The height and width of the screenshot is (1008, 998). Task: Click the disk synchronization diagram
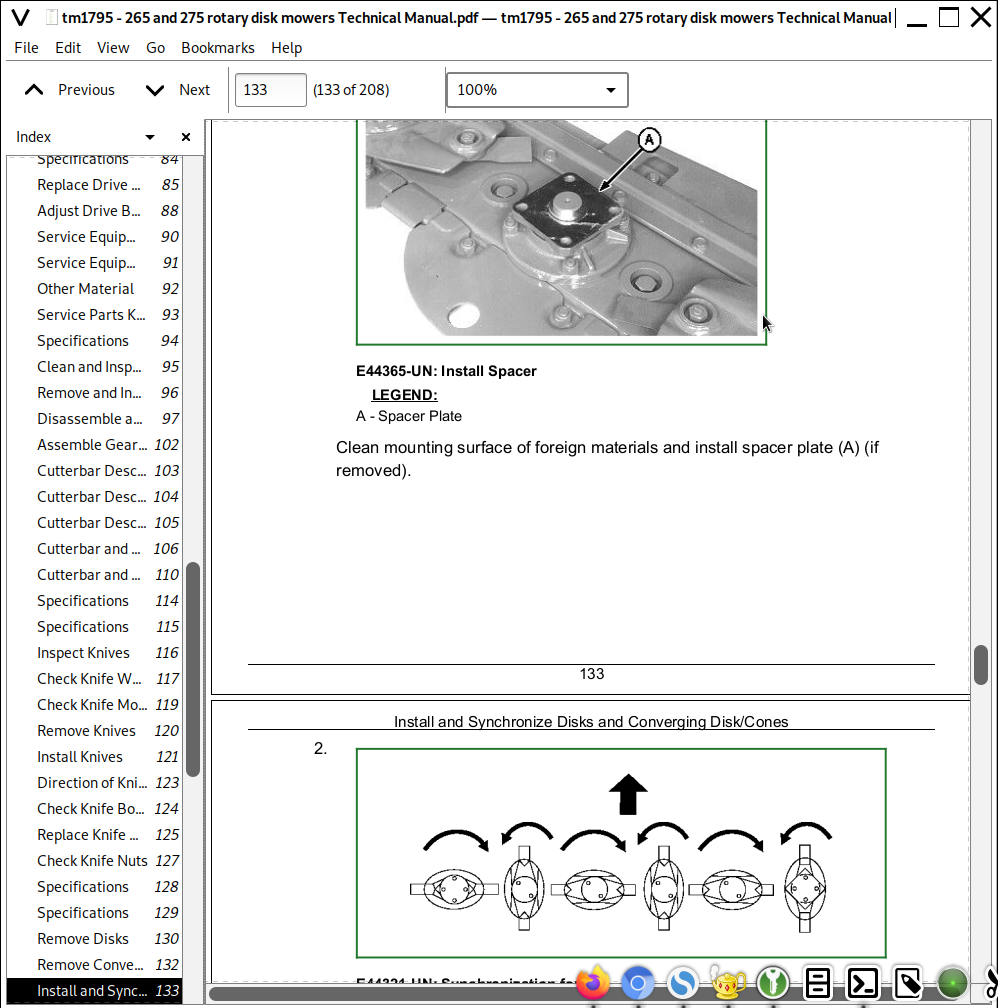click(621, 853)
